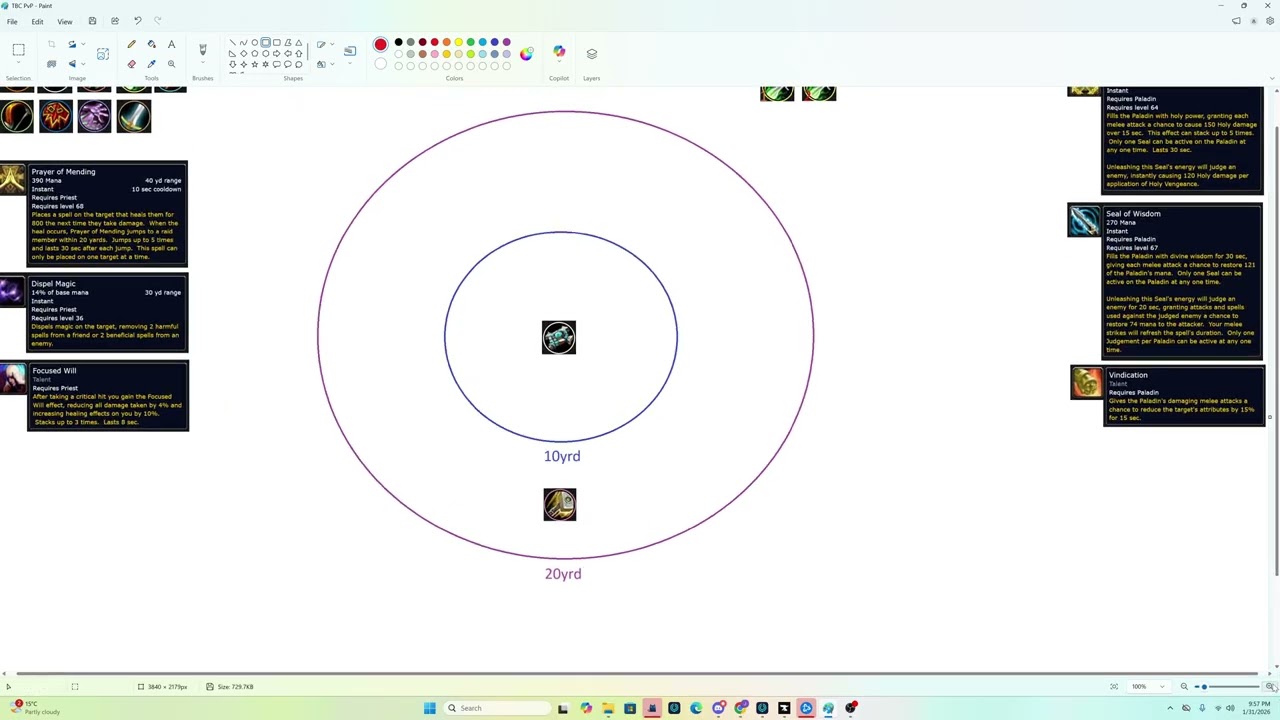This screenshot has width=1280, height=720.
Task: Activate the Text tool
Action: coord(171,44)
